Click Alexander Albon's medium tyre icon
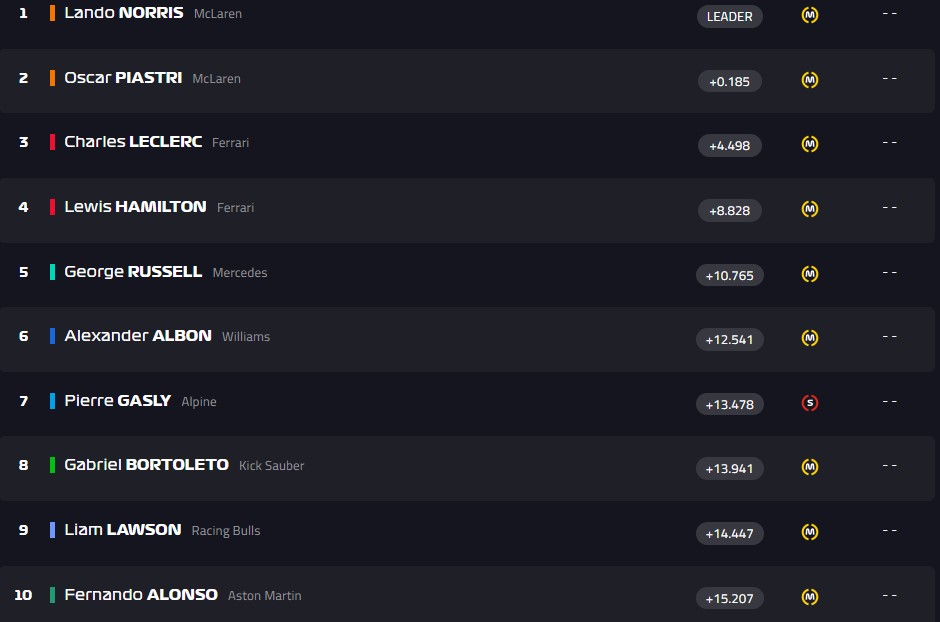This screenshot has width=940, height=622. click(810, 338)
